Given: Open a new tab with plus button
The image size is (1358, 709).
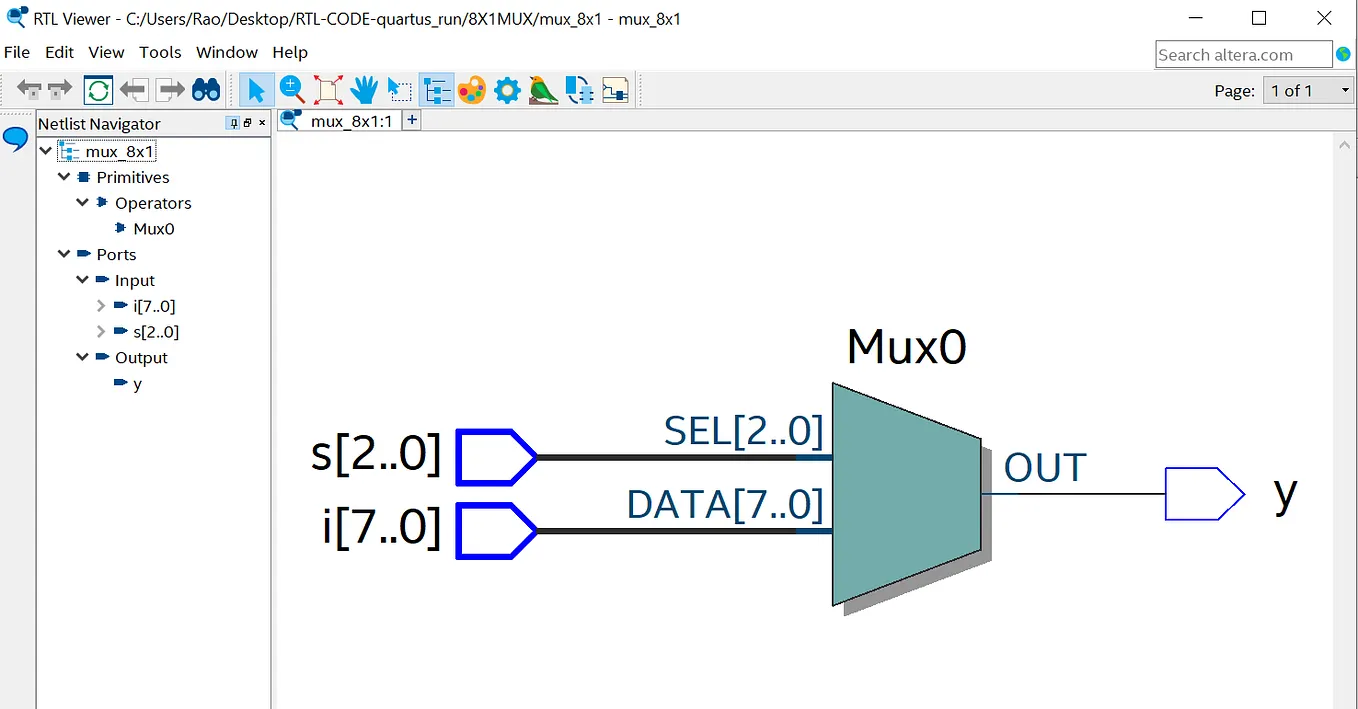Looking at the screenshot, I should click(411, 119).
